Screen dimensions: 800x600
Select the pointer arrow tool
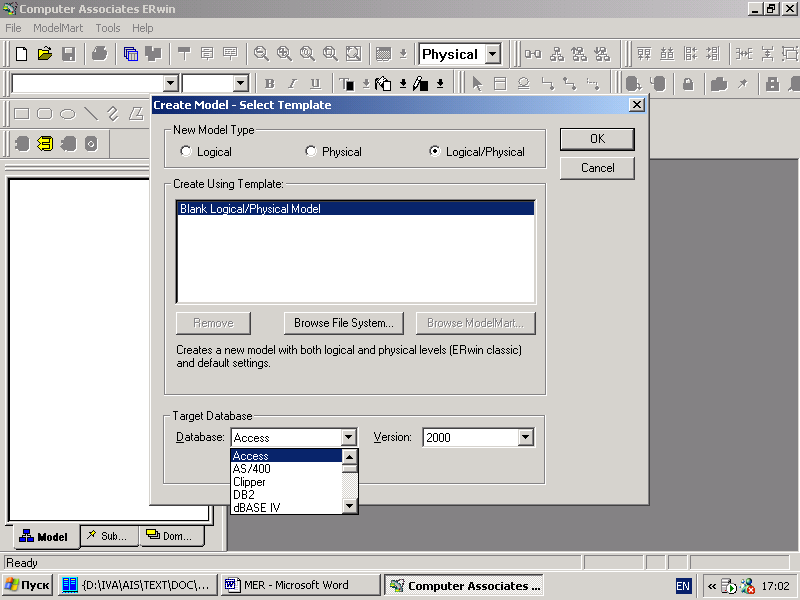[477, 84]
